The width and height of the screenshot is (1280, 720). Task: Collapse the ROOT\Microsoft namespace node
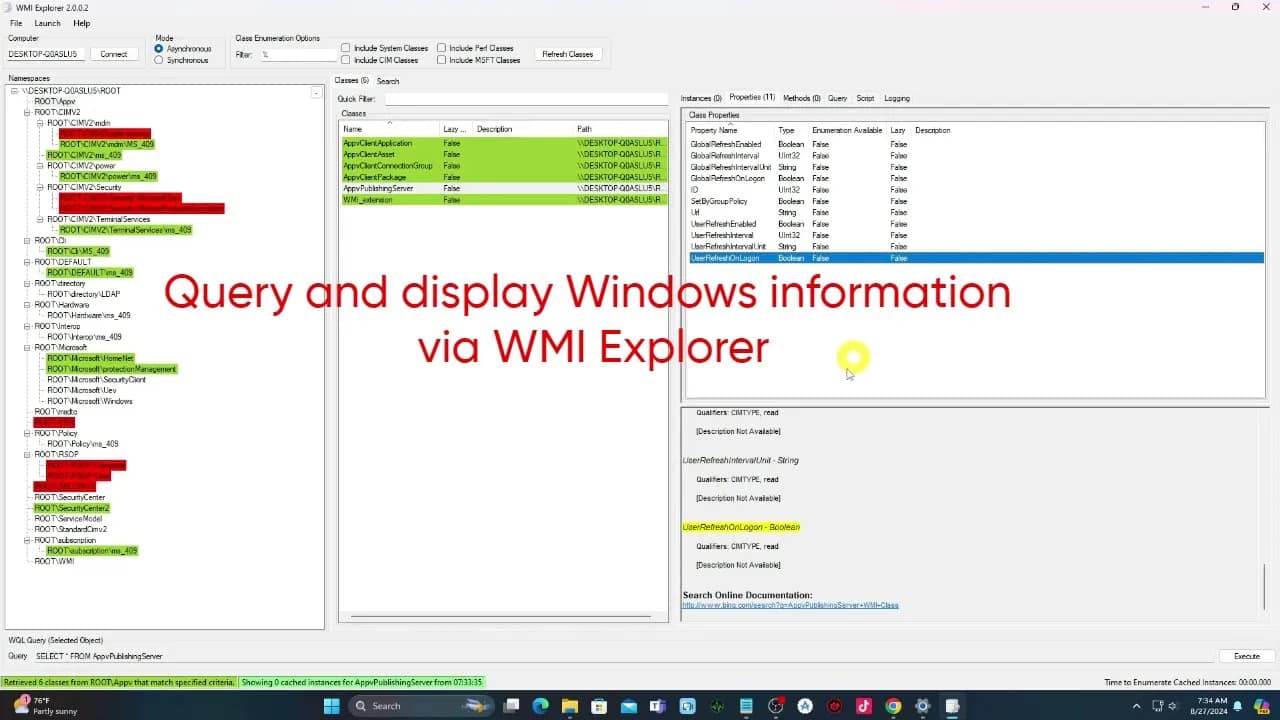(26, 348)
